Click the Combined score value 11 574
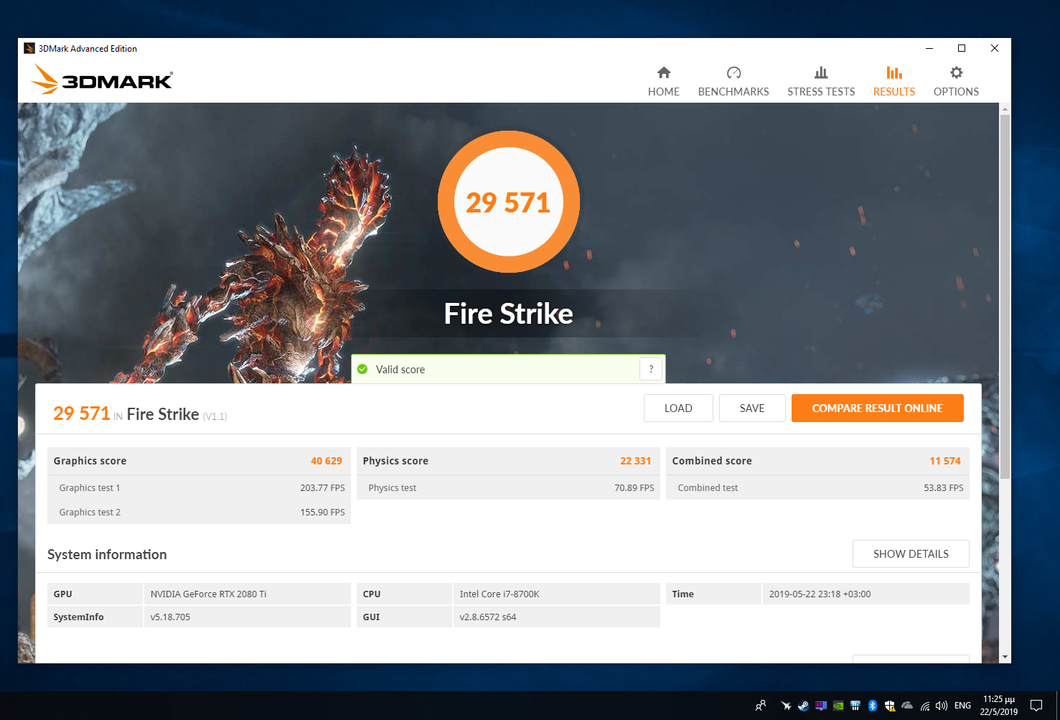Screen dimensions: 1060x720 coord(945,461)
